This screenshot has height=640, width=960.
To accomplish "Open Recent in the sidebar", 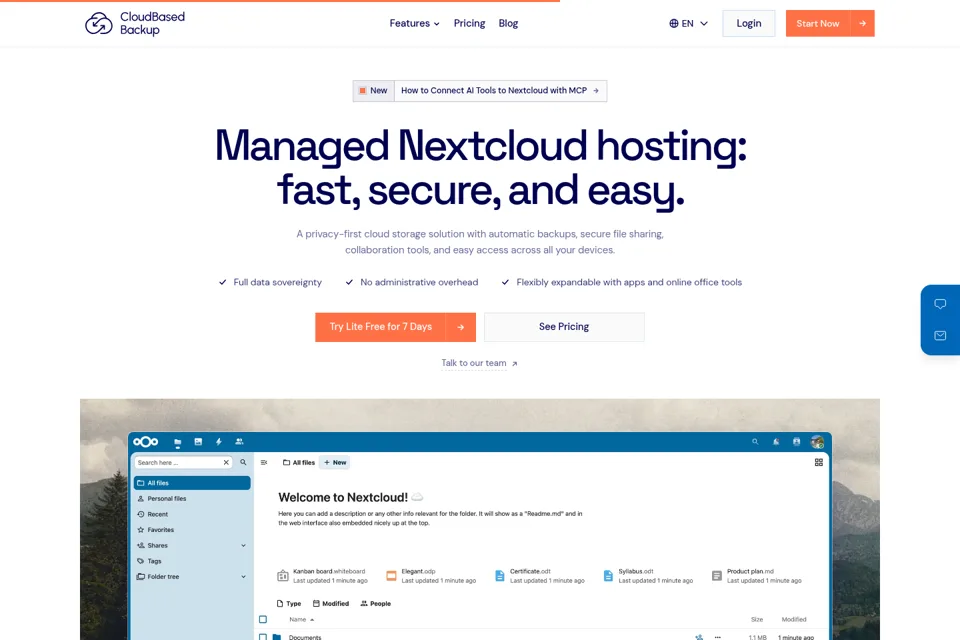I will click(x=192, y=514).
